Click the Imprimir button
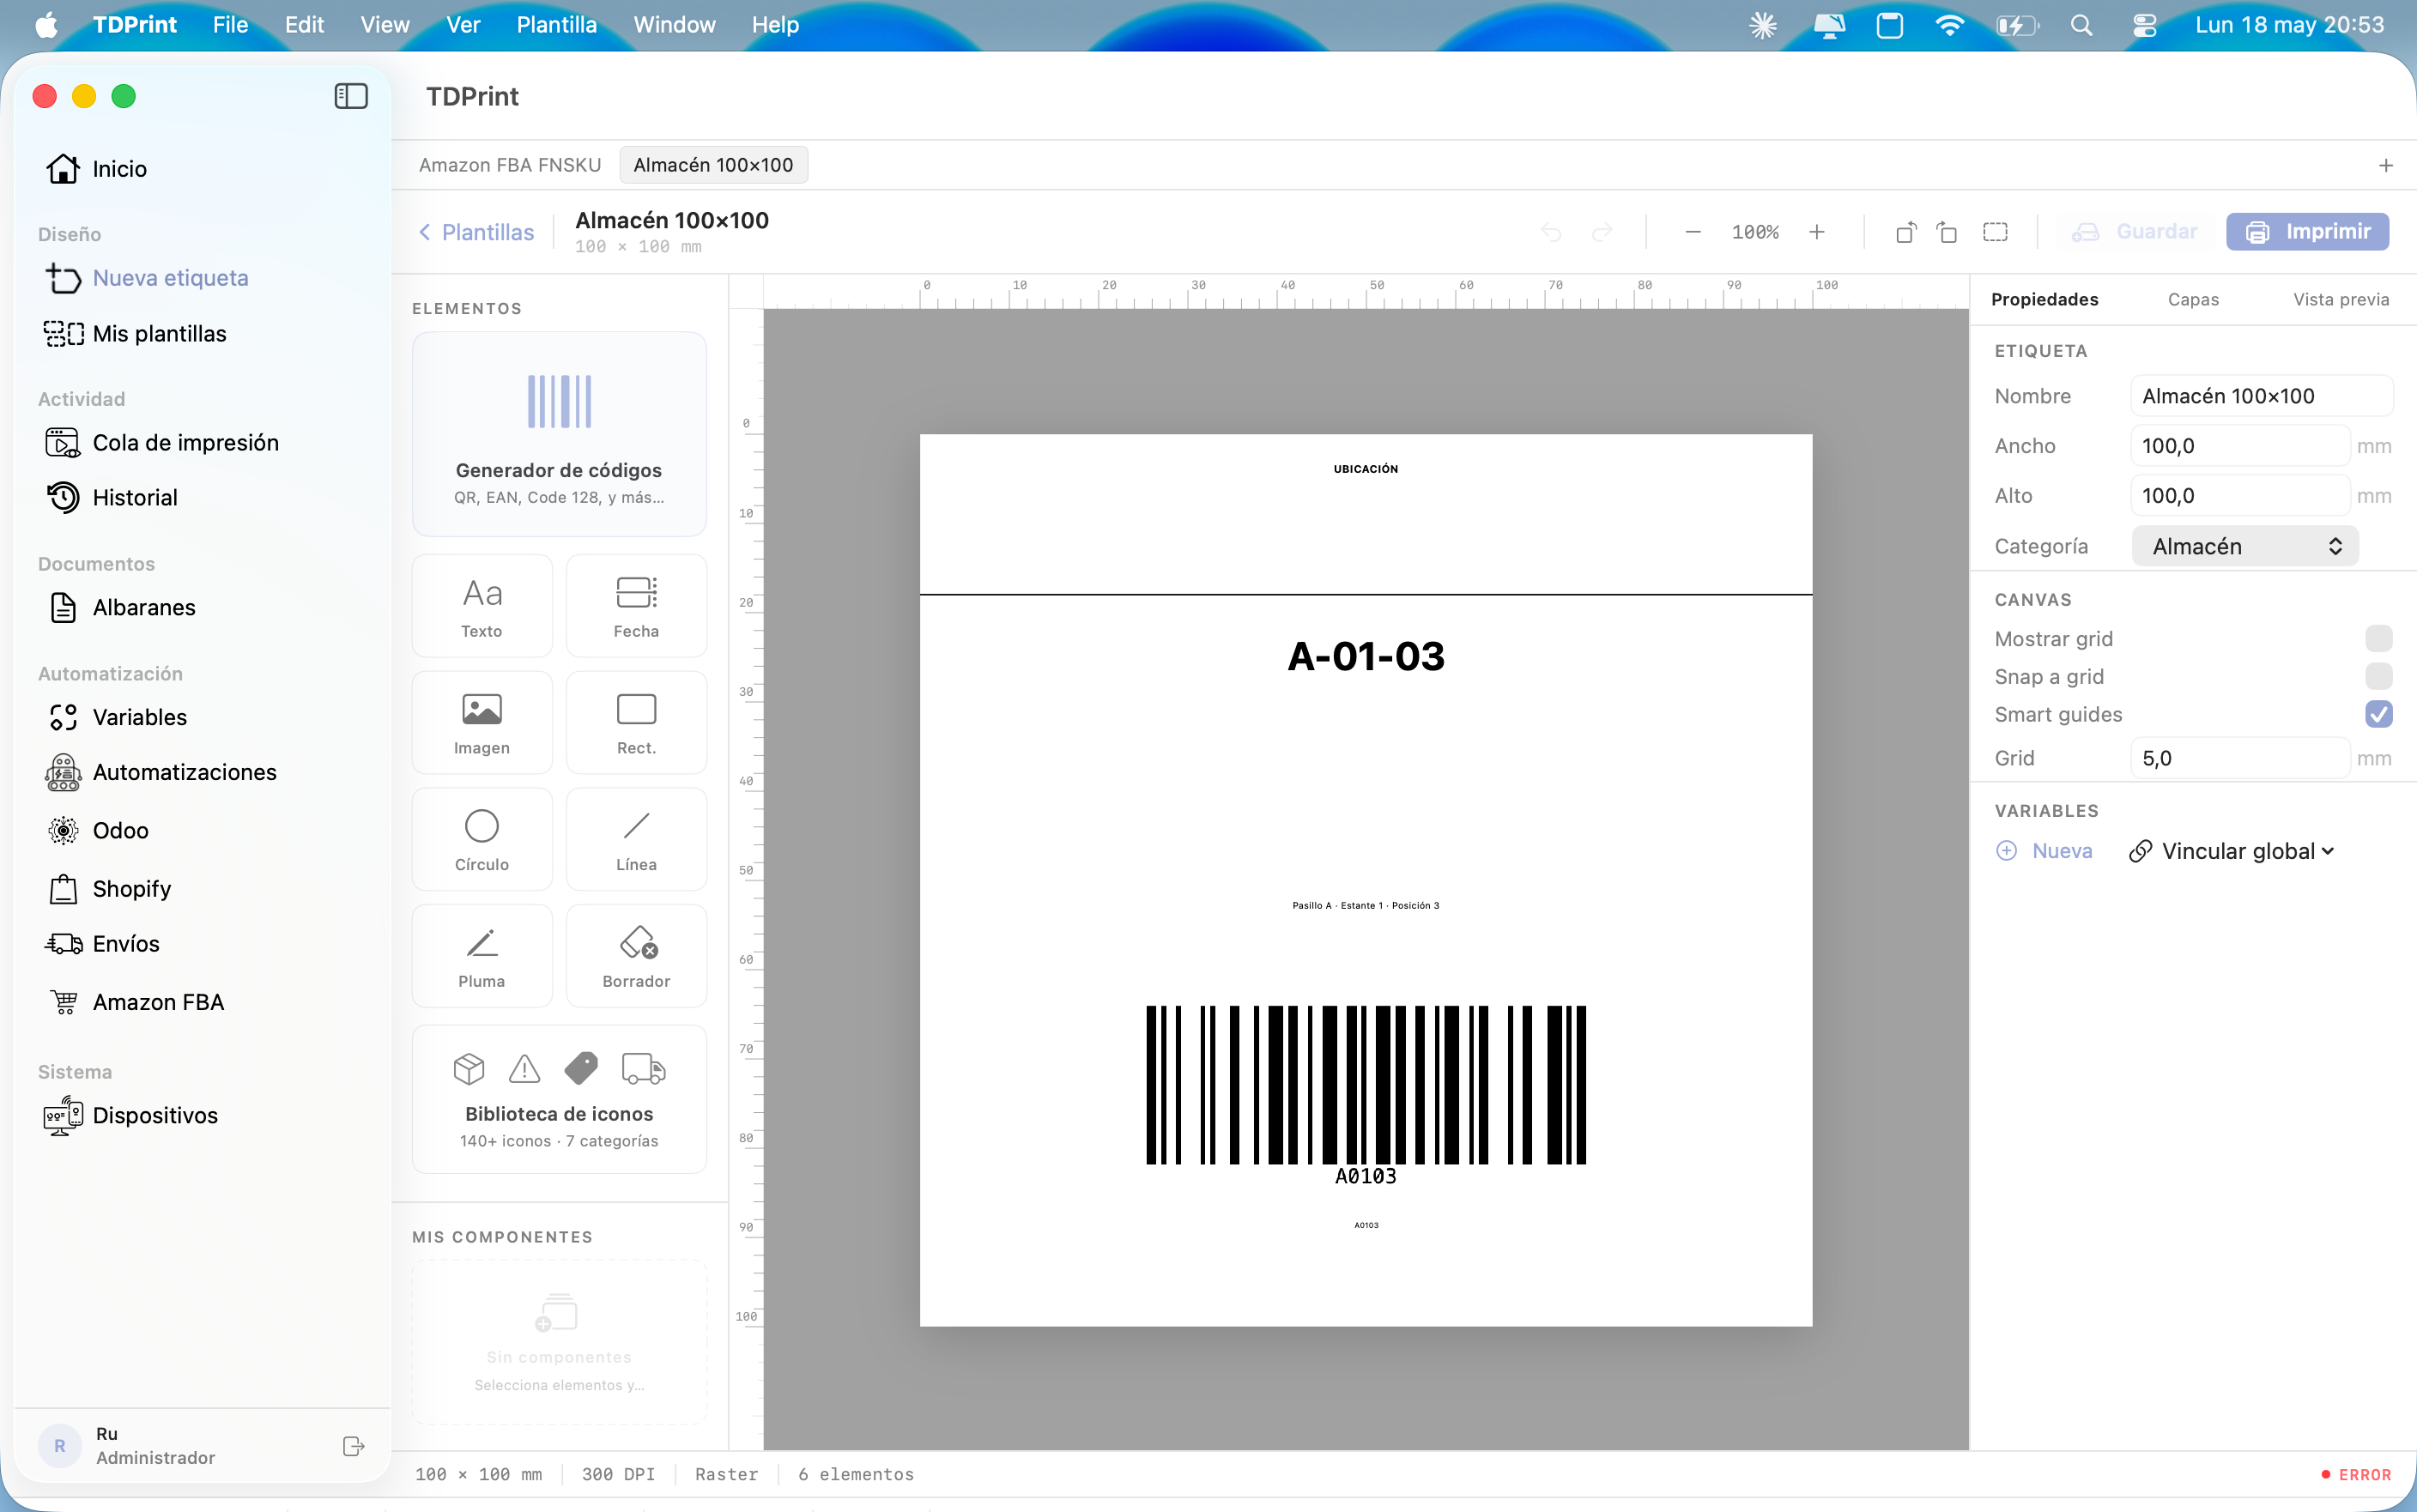Viewport: 2417px width, 1512px height. coord(2307,232)
